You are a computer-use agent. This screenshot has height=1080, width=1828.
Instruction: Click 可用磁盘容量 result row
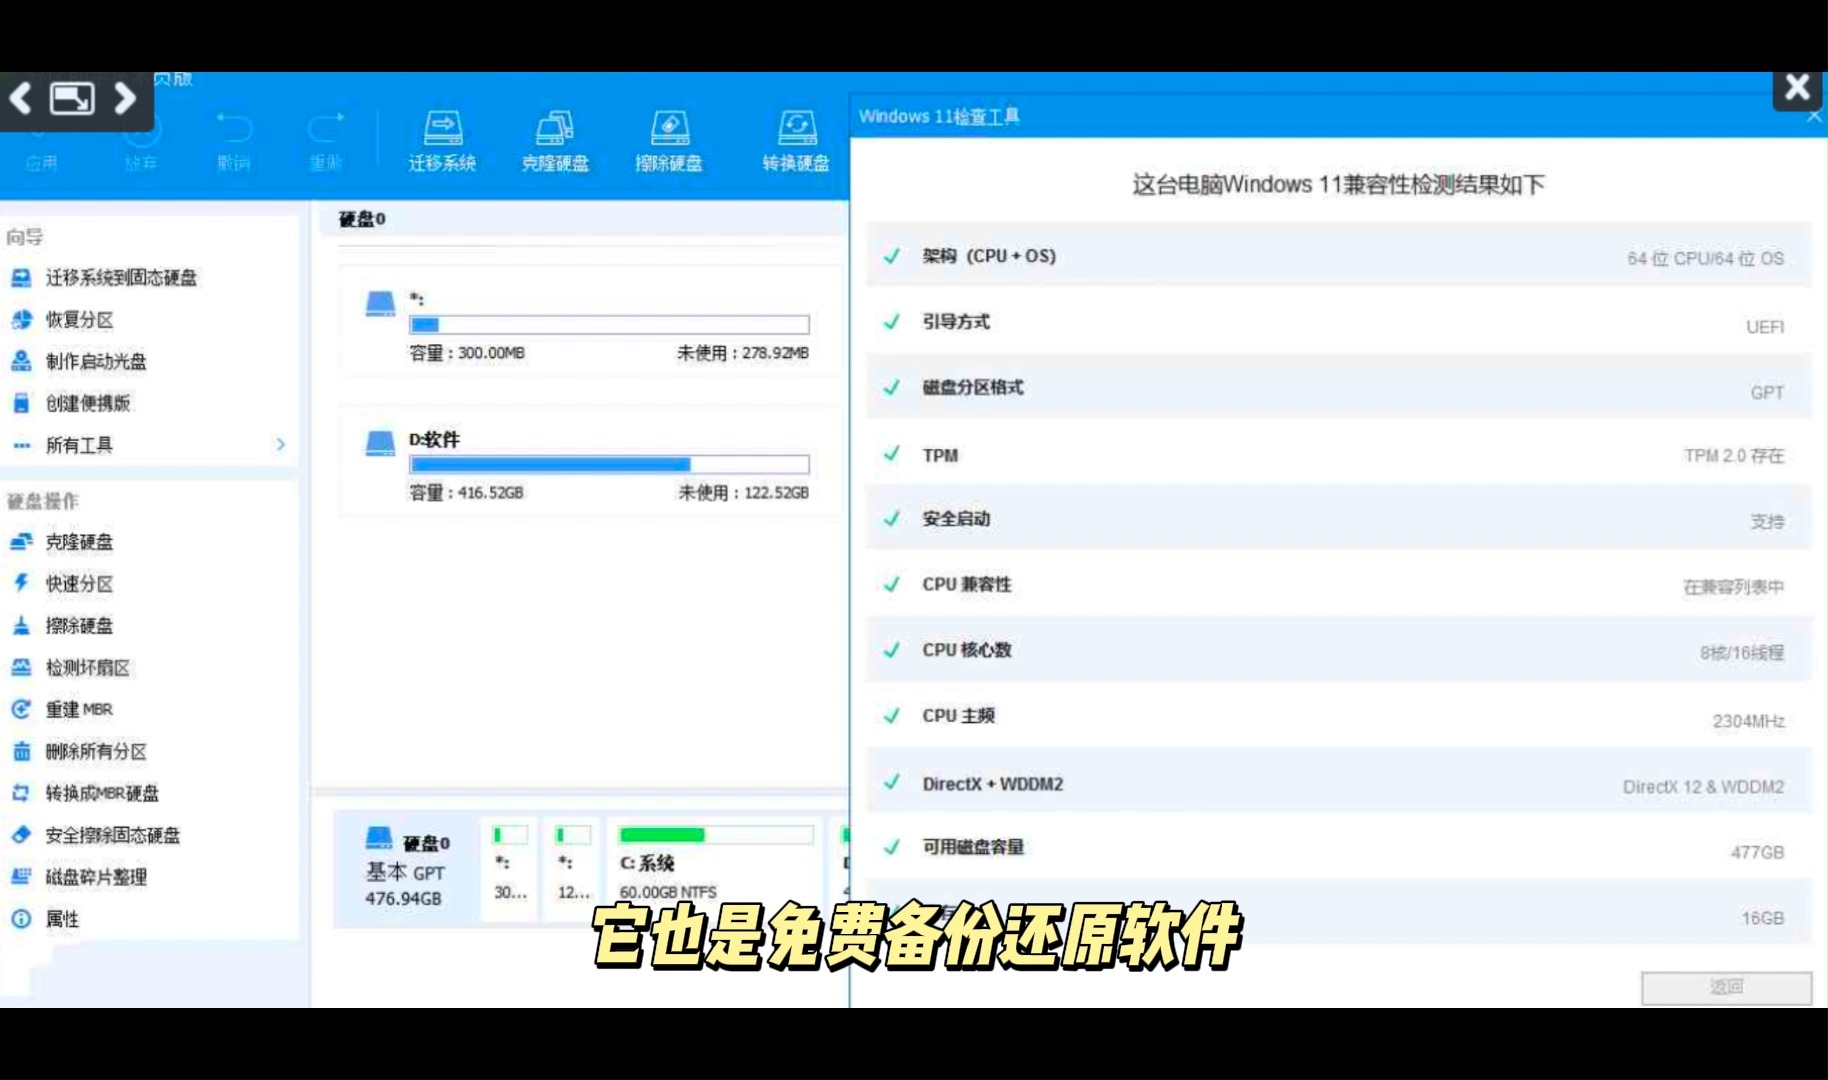click(1339, 848)
